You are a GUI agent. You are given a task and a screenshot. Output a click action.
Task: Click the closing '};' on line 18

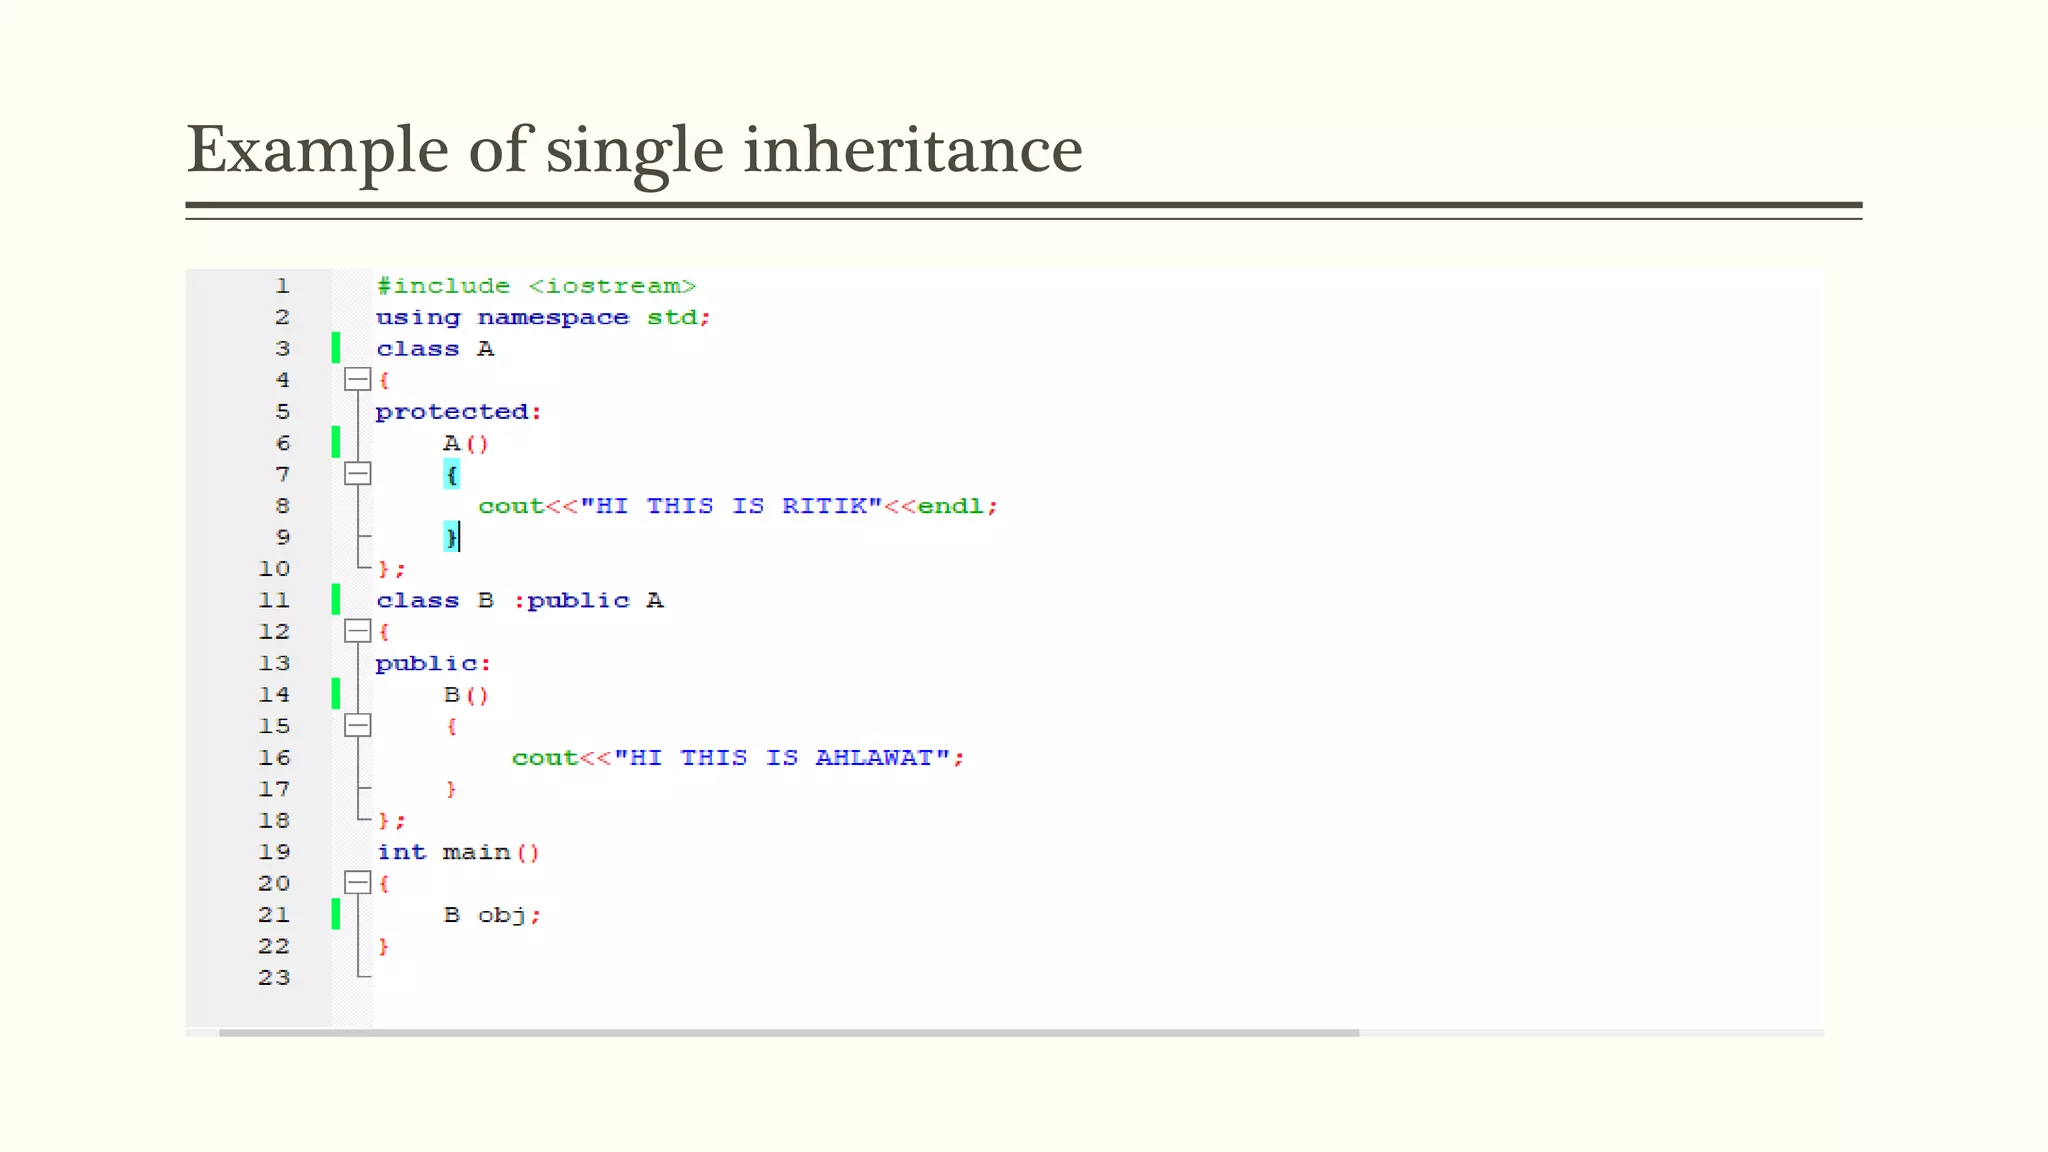[392, 821]
